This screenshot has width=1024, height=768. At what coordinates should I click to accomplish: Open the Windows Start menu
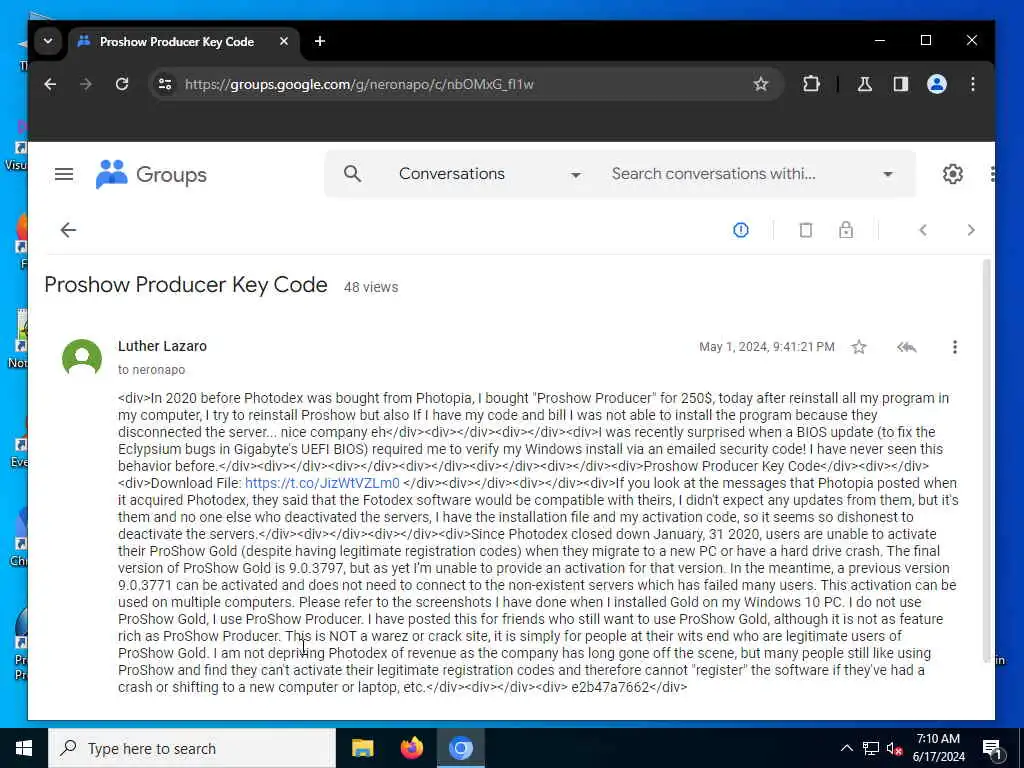24,748
